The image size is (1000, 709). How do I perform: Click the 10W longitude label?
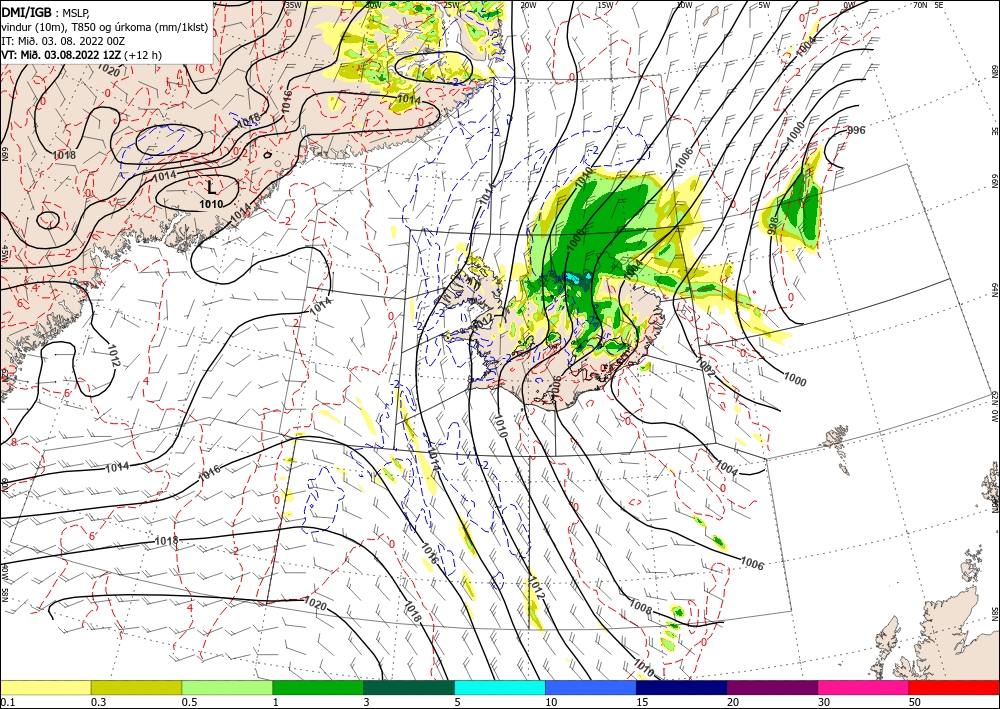(684, 5)
